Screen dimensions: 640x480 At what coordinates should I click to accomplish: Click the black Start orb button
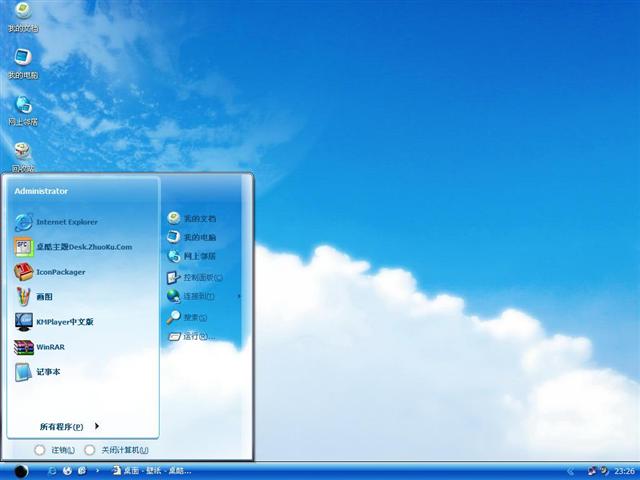pyautogui.click(x=20, y=471)
